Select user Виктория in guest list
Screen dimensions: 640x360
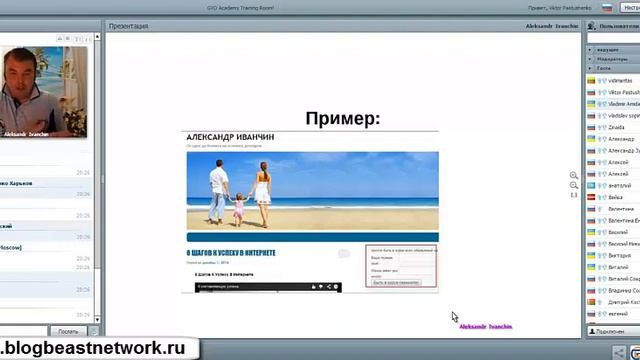point(620,256)
